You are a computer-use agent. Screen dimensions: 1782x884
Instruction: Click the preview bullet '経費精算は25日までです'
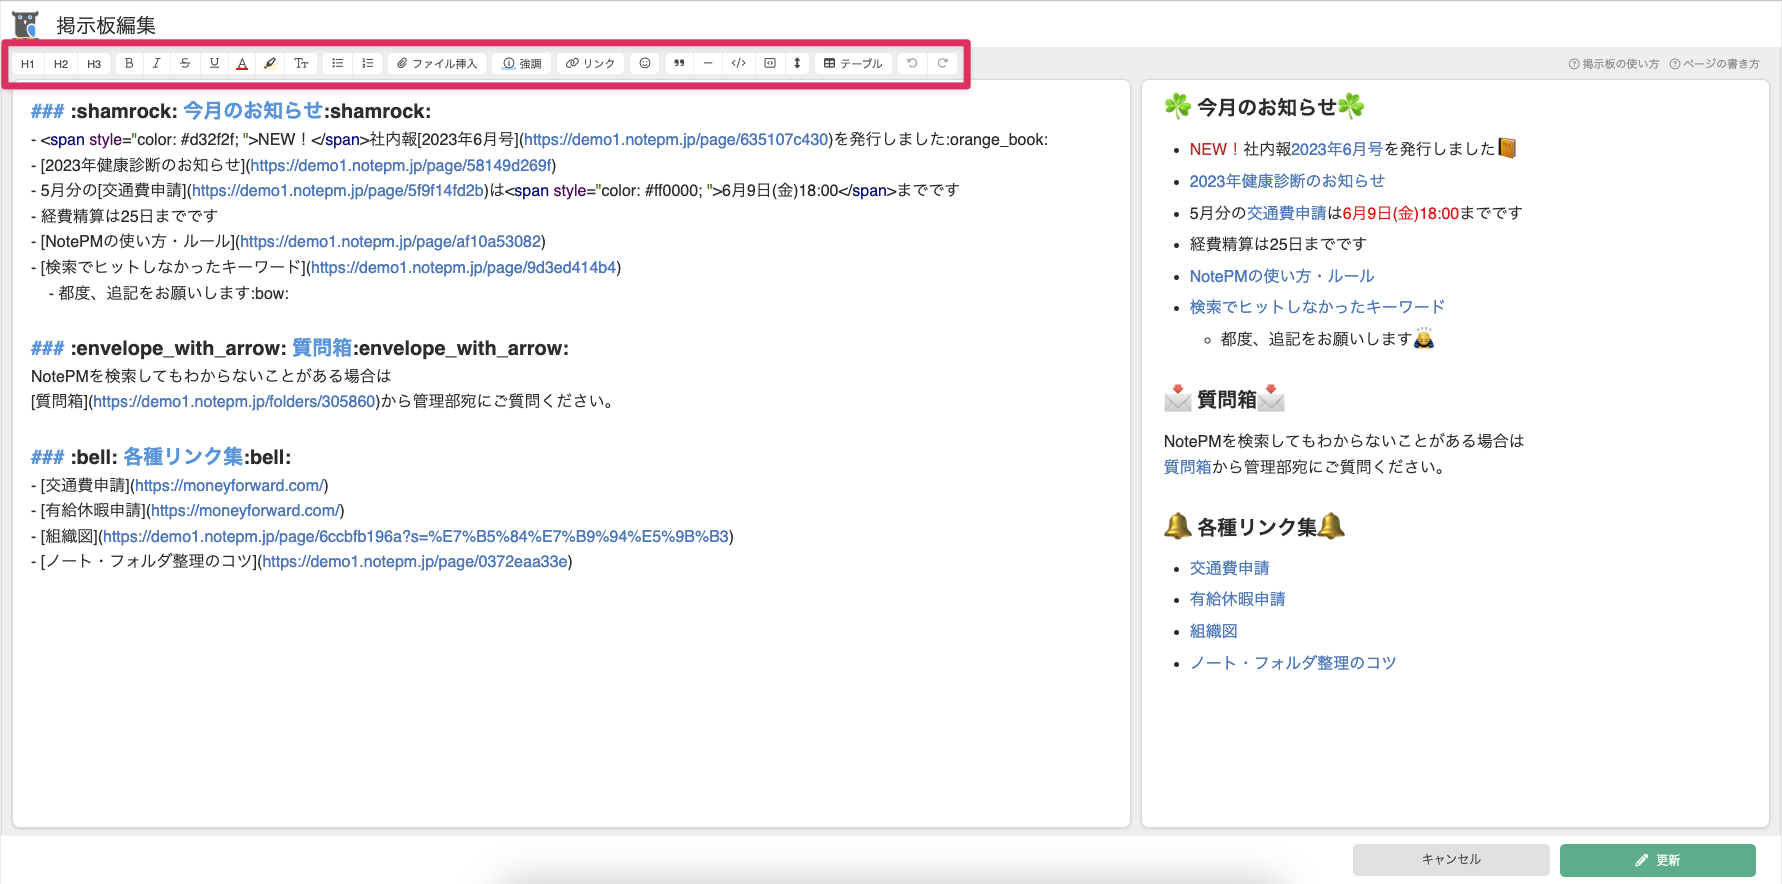tap(1278, 244)
